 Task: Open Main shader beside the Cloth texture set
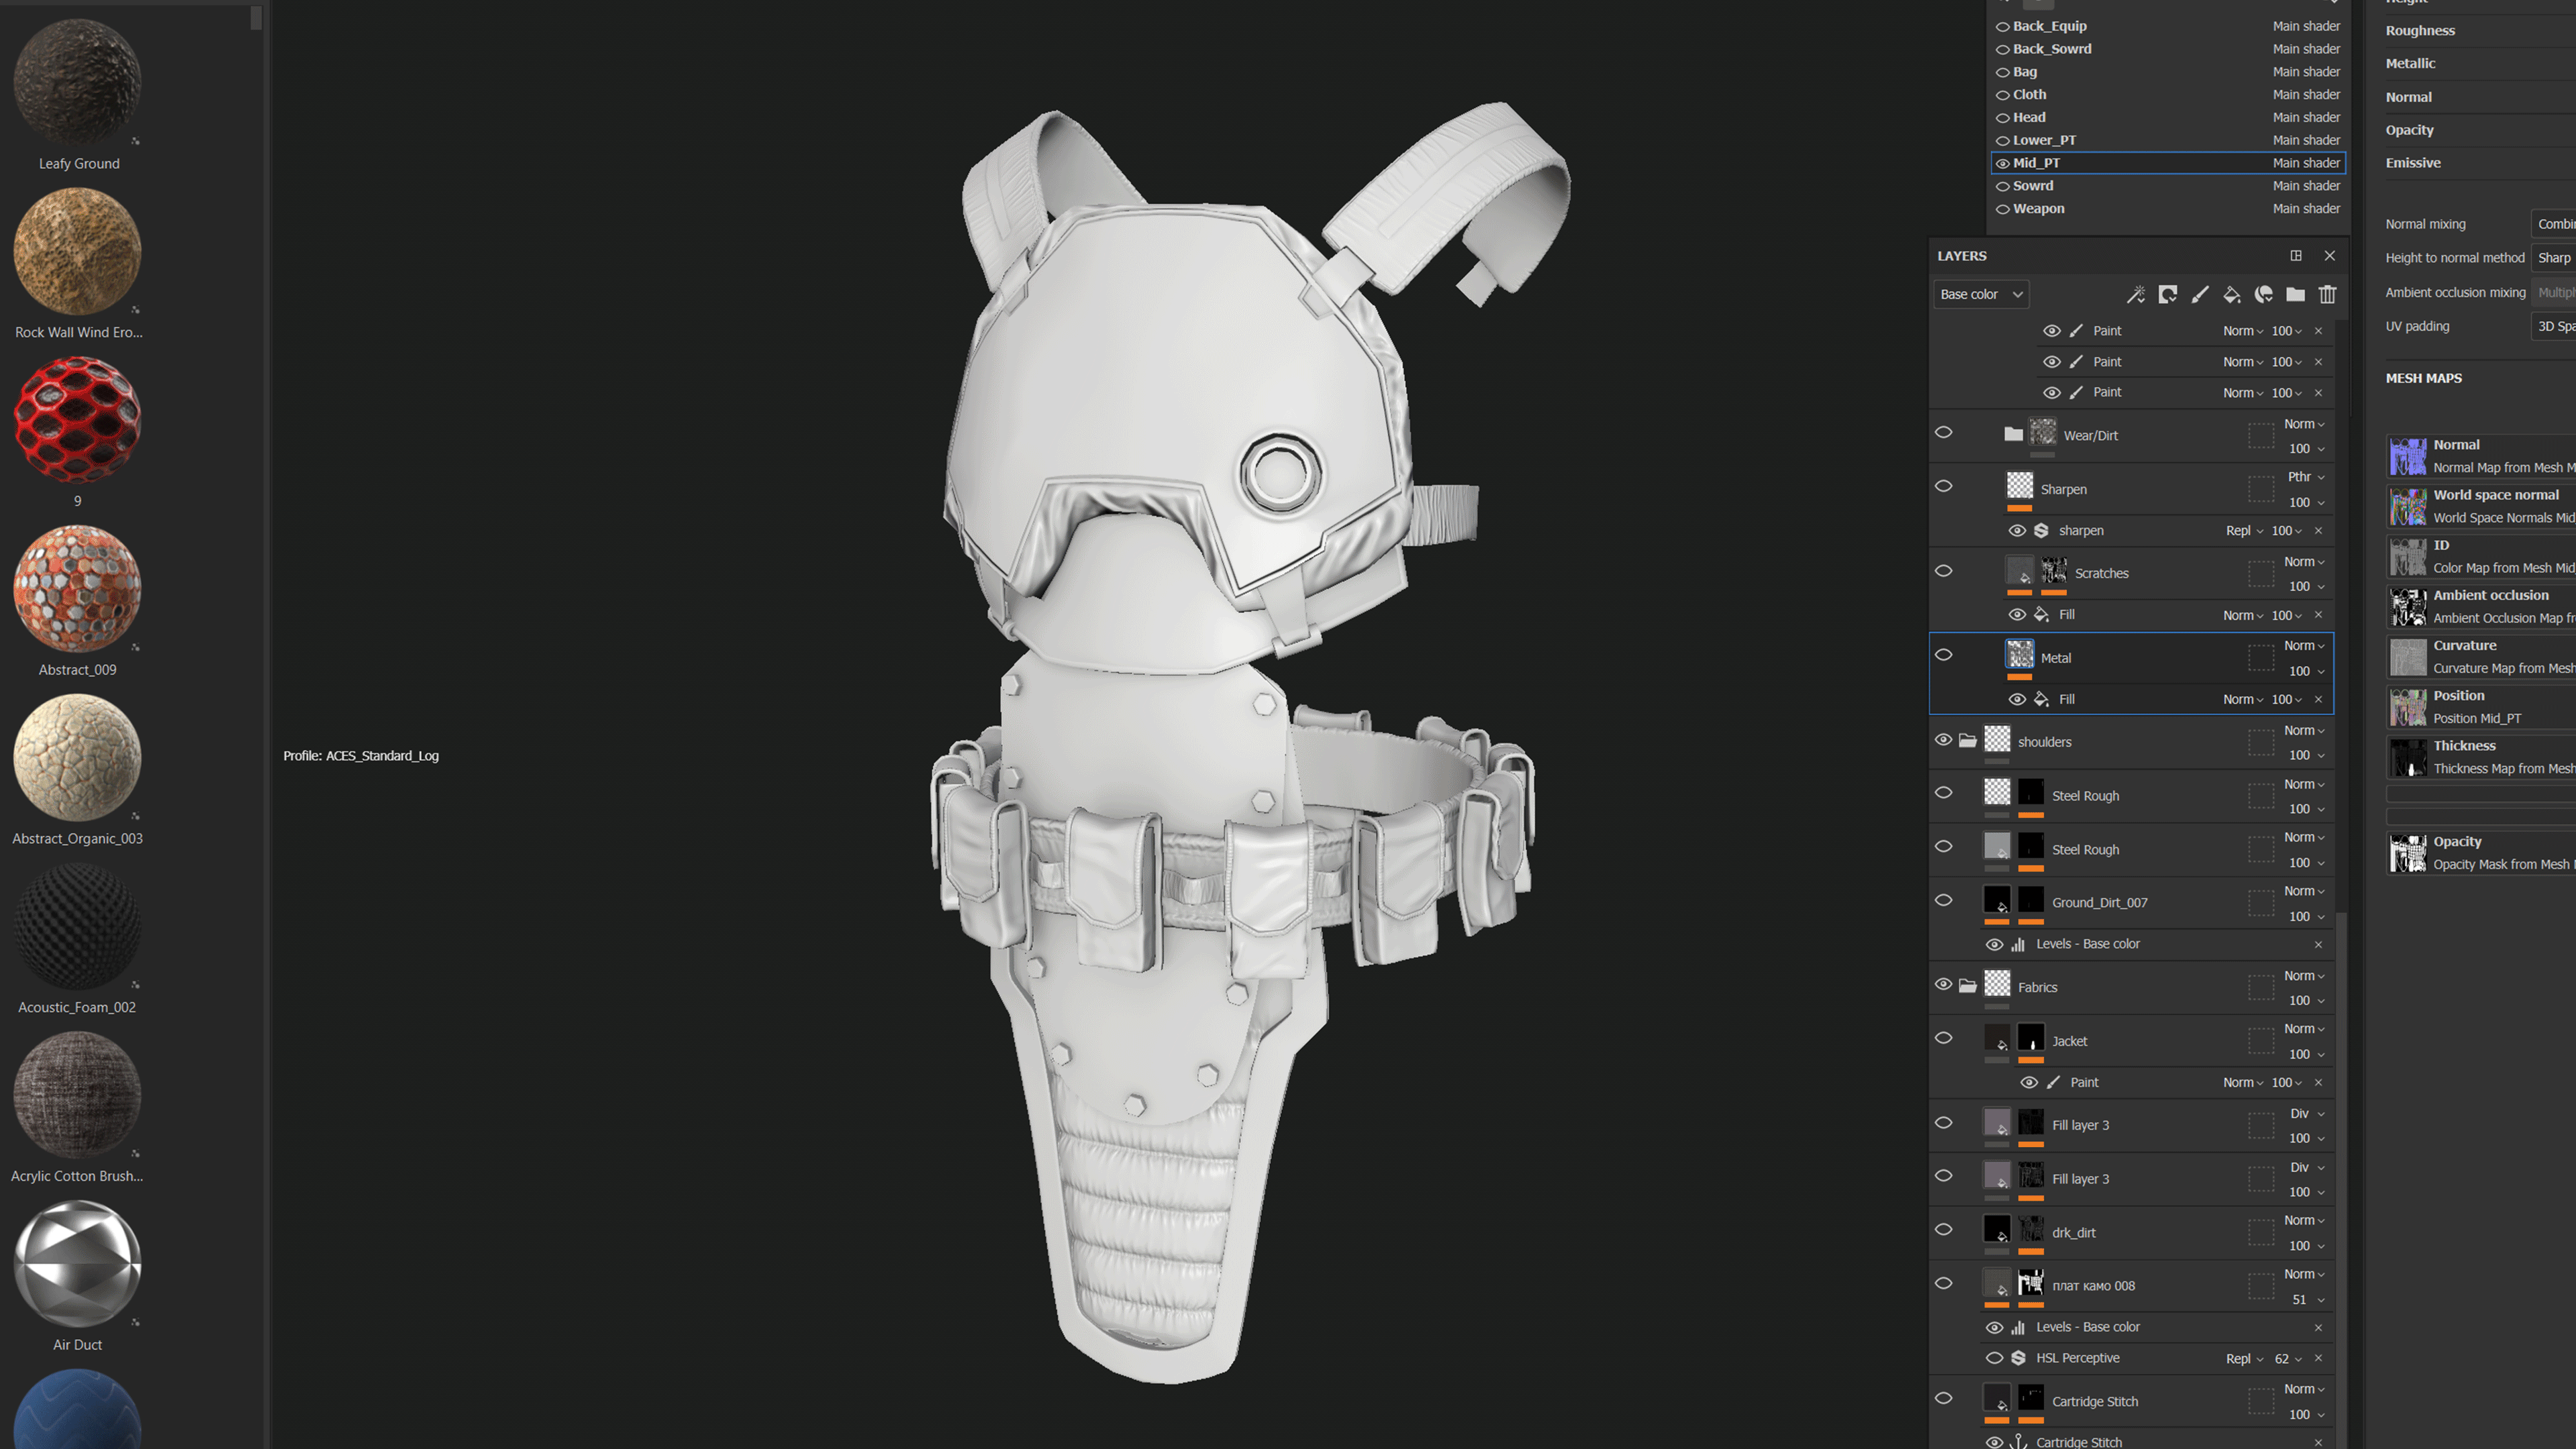click(x=2306, y=94)
